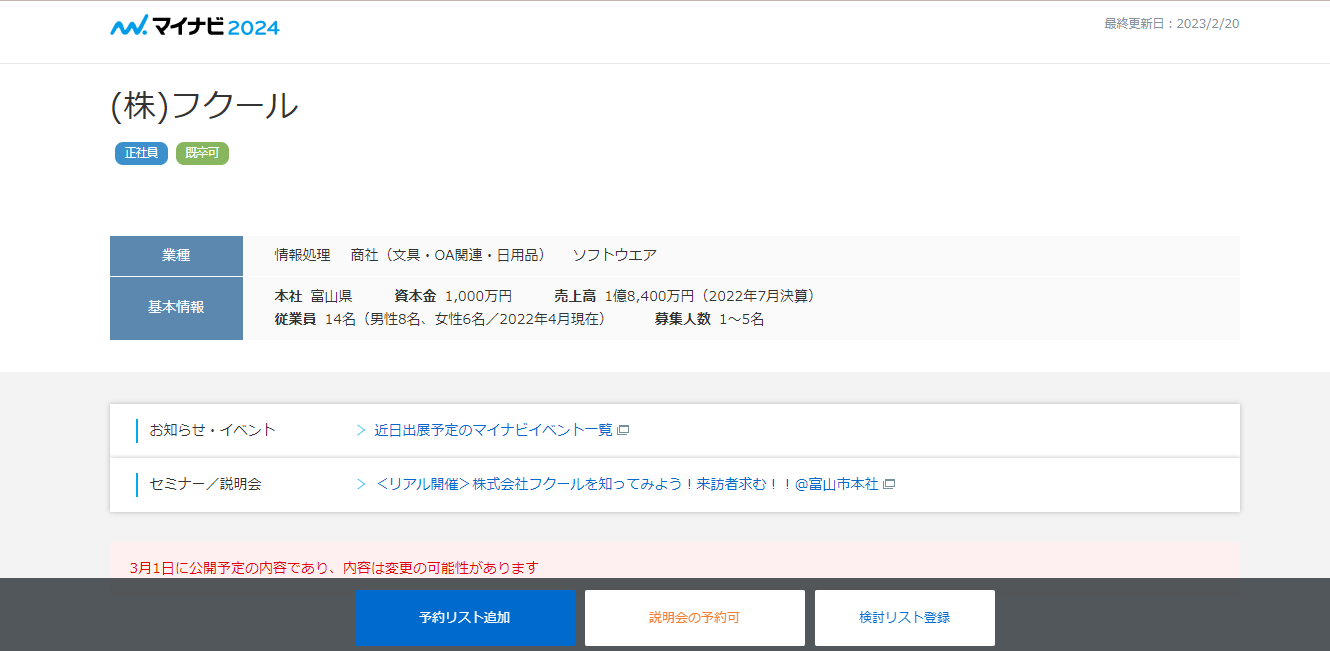Open 近日出展予定のマイナビイベント一覧 link
The height and width of the screenshot is (651, 1330).
[493, 430]
